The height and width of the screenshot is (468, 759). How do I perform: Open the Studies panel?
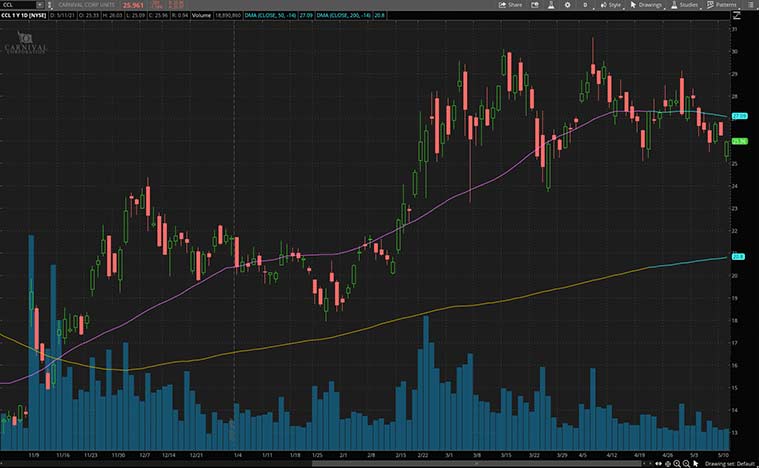point(685,5)
